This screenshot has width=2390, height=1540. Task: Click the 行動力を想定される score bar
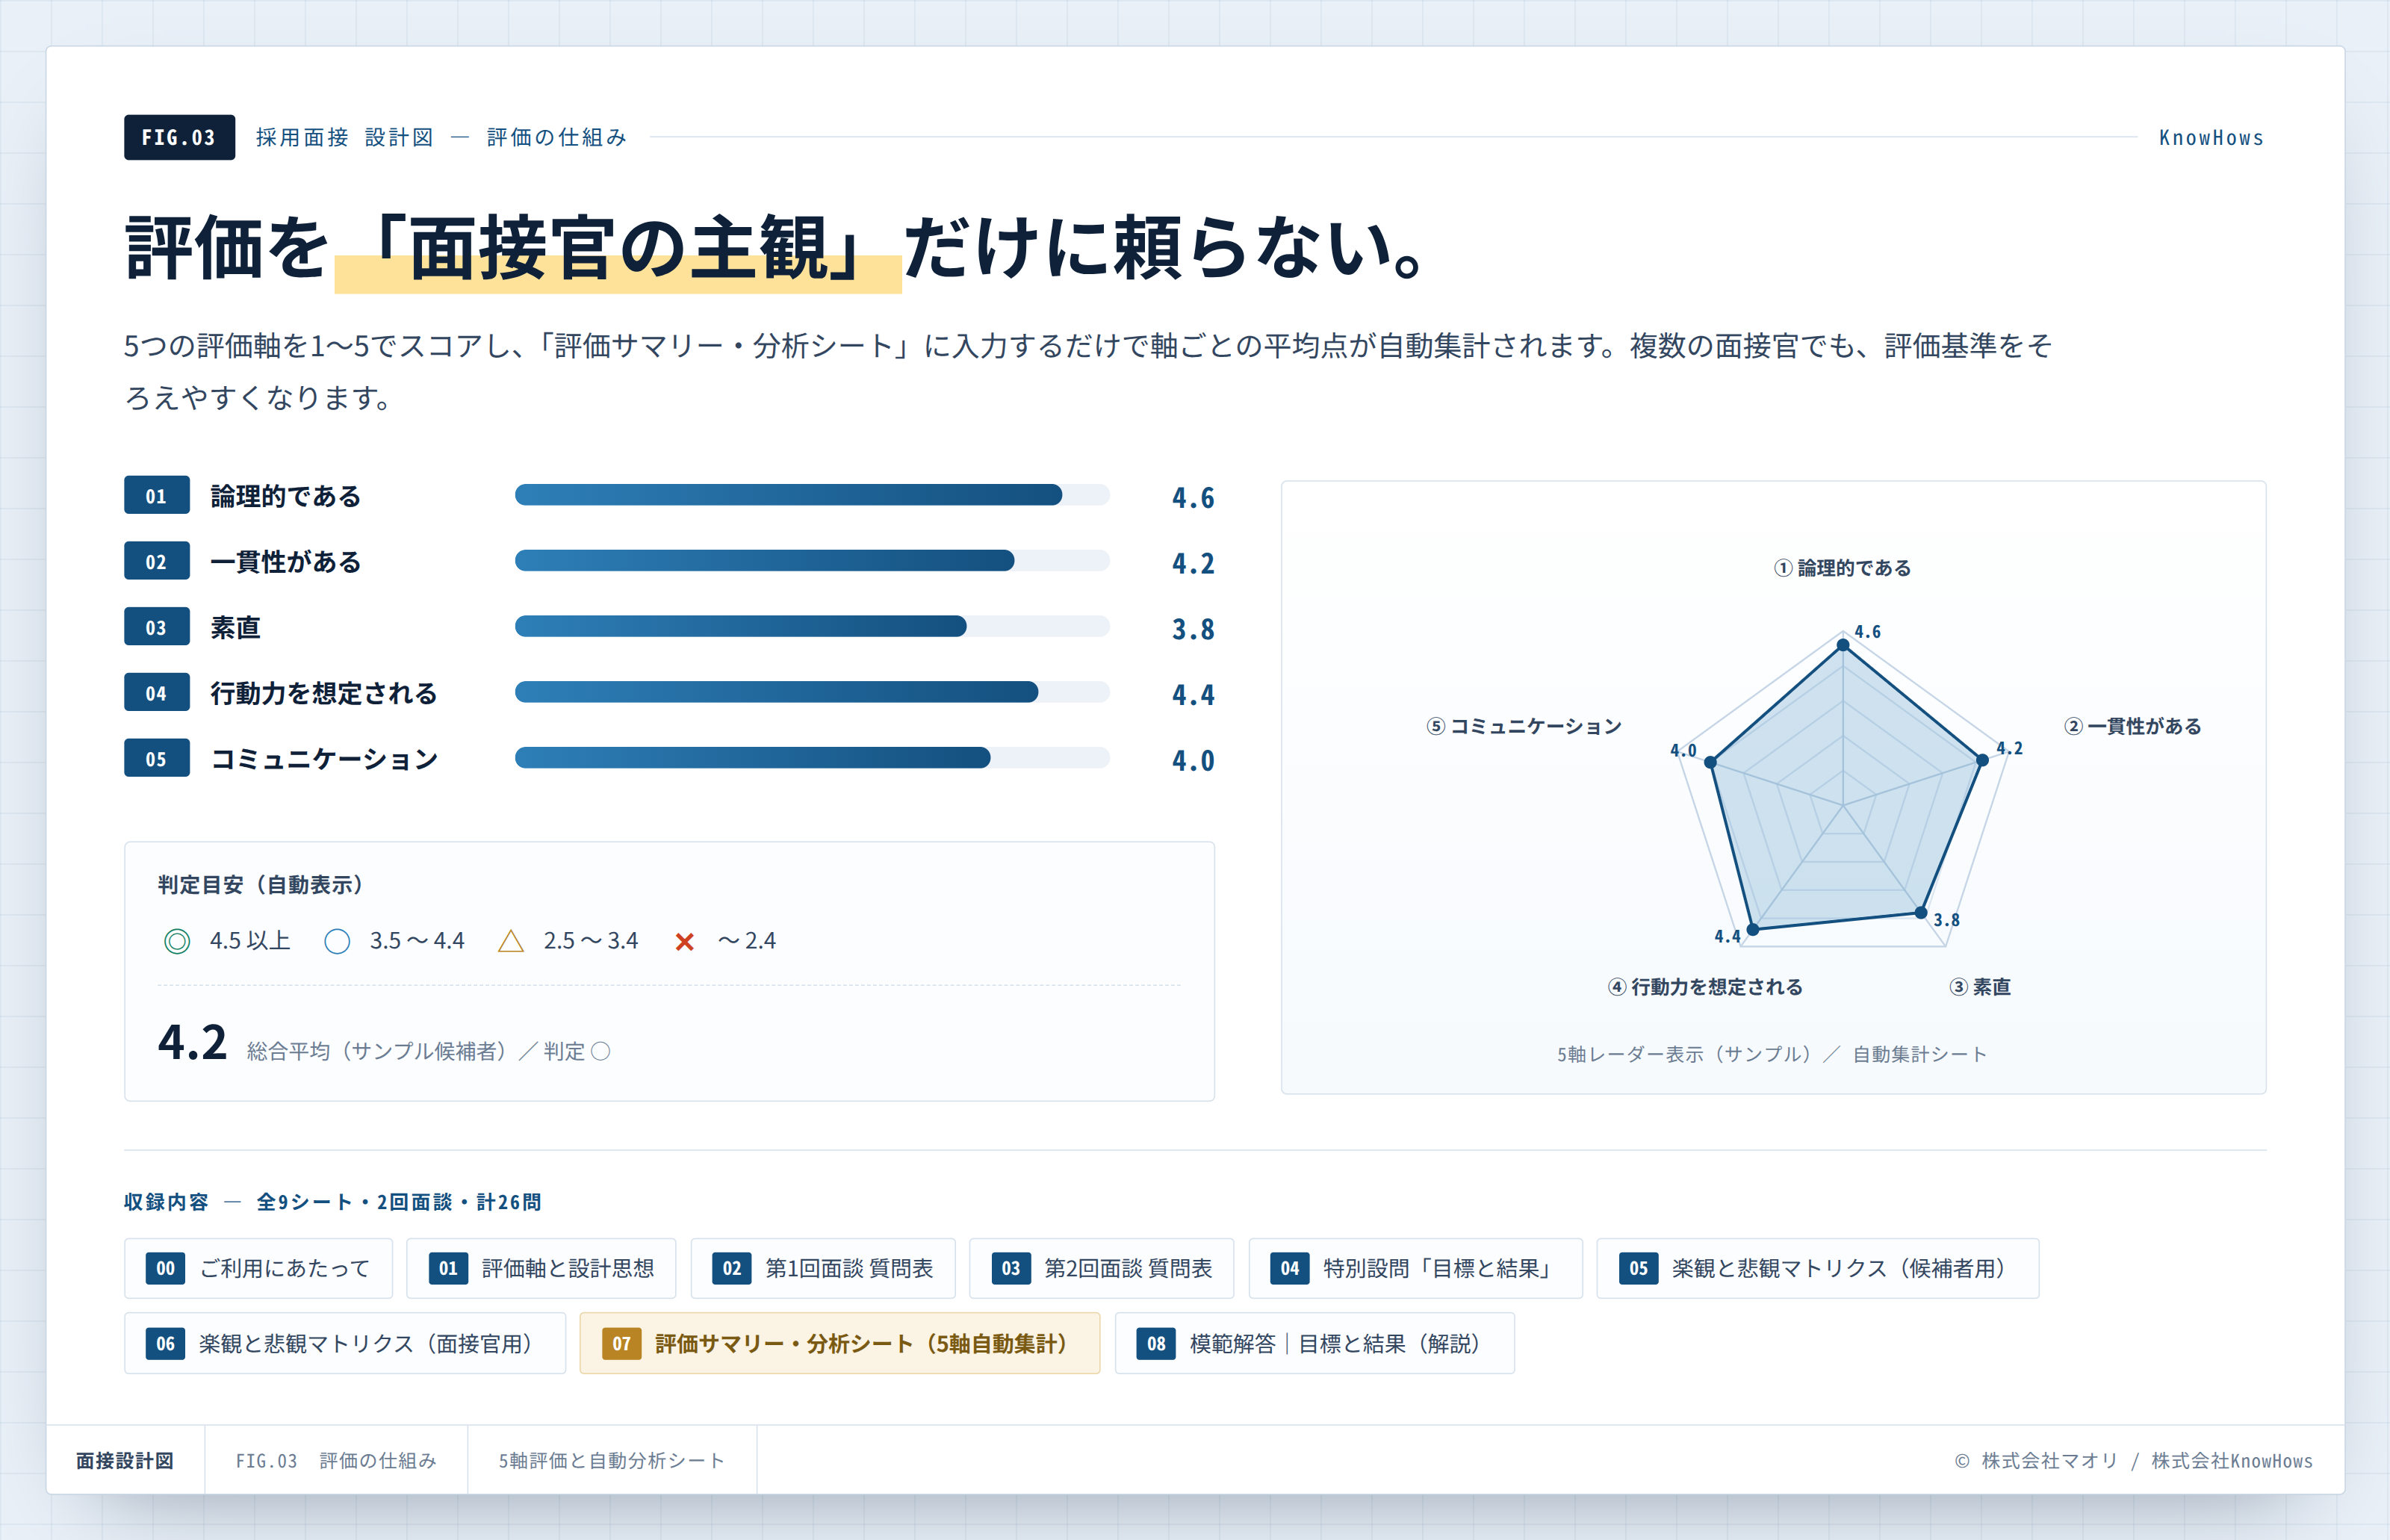coord(812,692)
